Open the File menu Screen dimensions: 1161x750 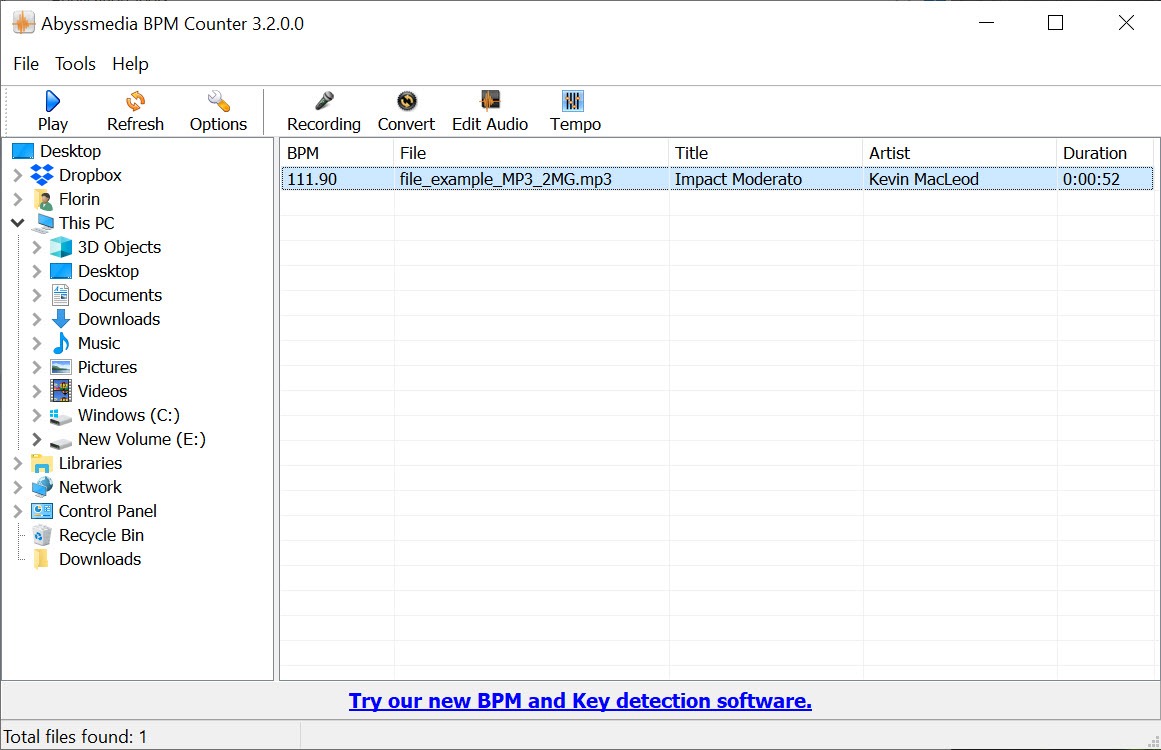pos(26,64)
